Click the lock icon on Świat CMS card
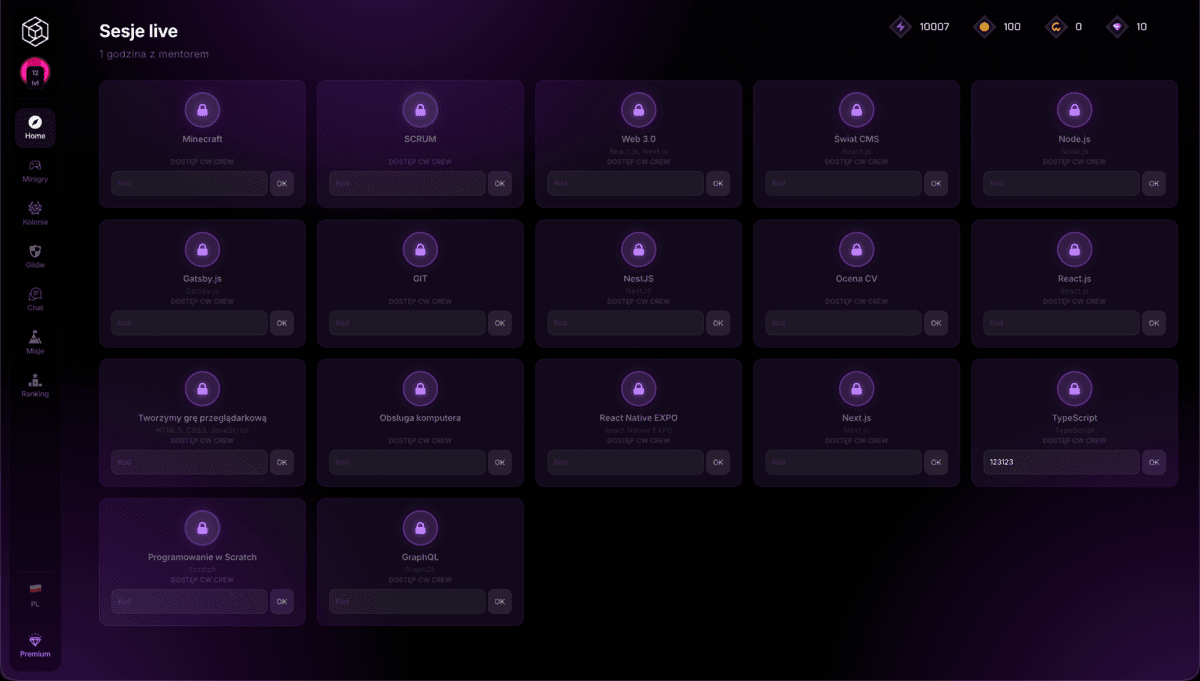 click(x=856, y=110)
